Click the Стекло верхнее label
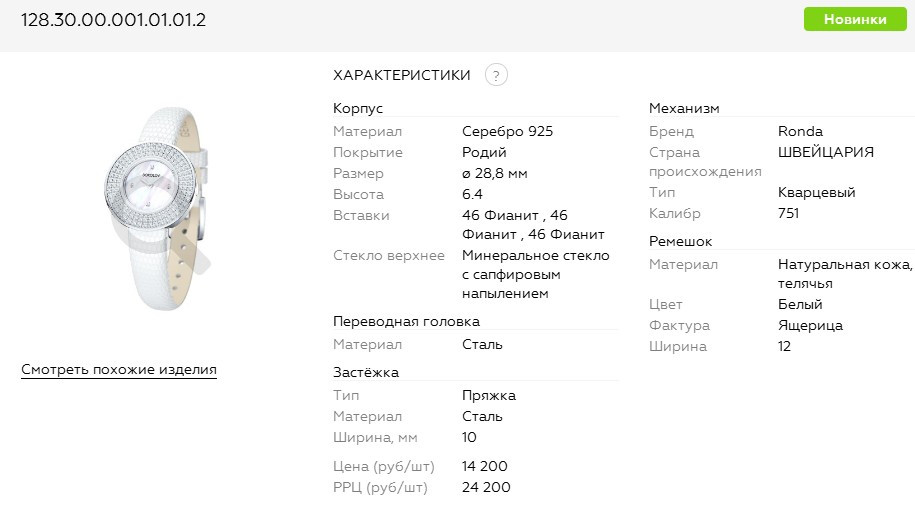This screenshot has height=511, width=915. point(389,256)
